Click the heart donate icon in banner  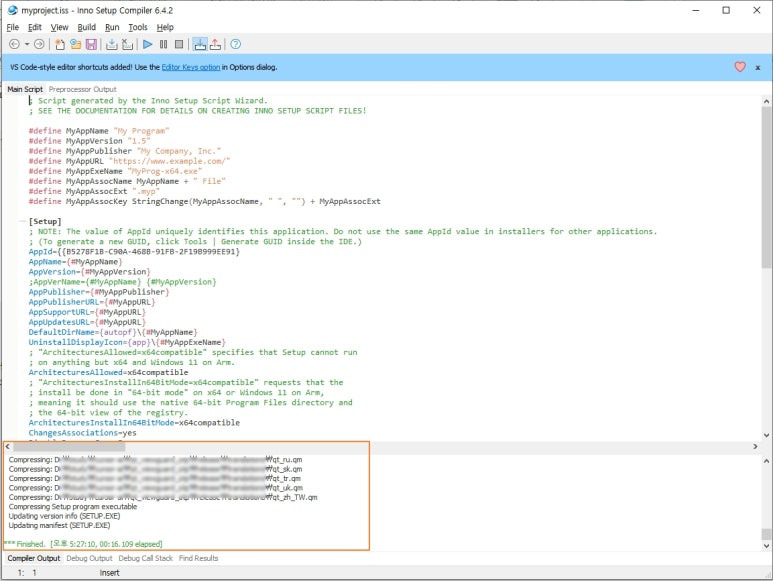pos(740,67)
